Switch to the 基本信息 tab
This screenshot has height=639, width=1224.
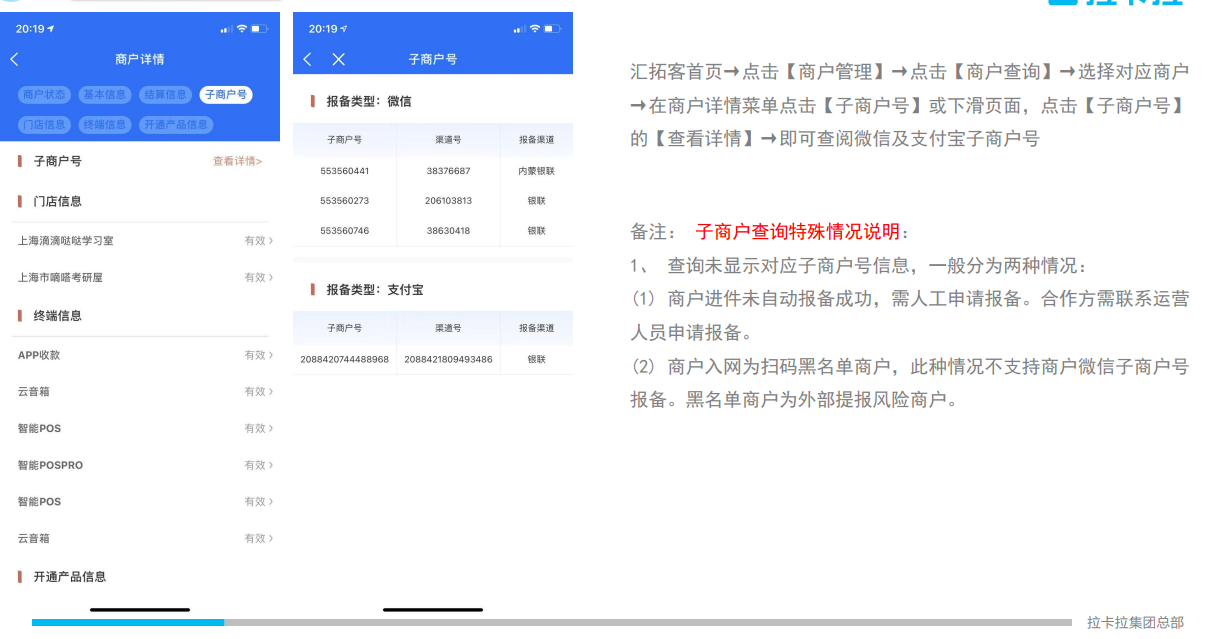[x=105, y=95]
